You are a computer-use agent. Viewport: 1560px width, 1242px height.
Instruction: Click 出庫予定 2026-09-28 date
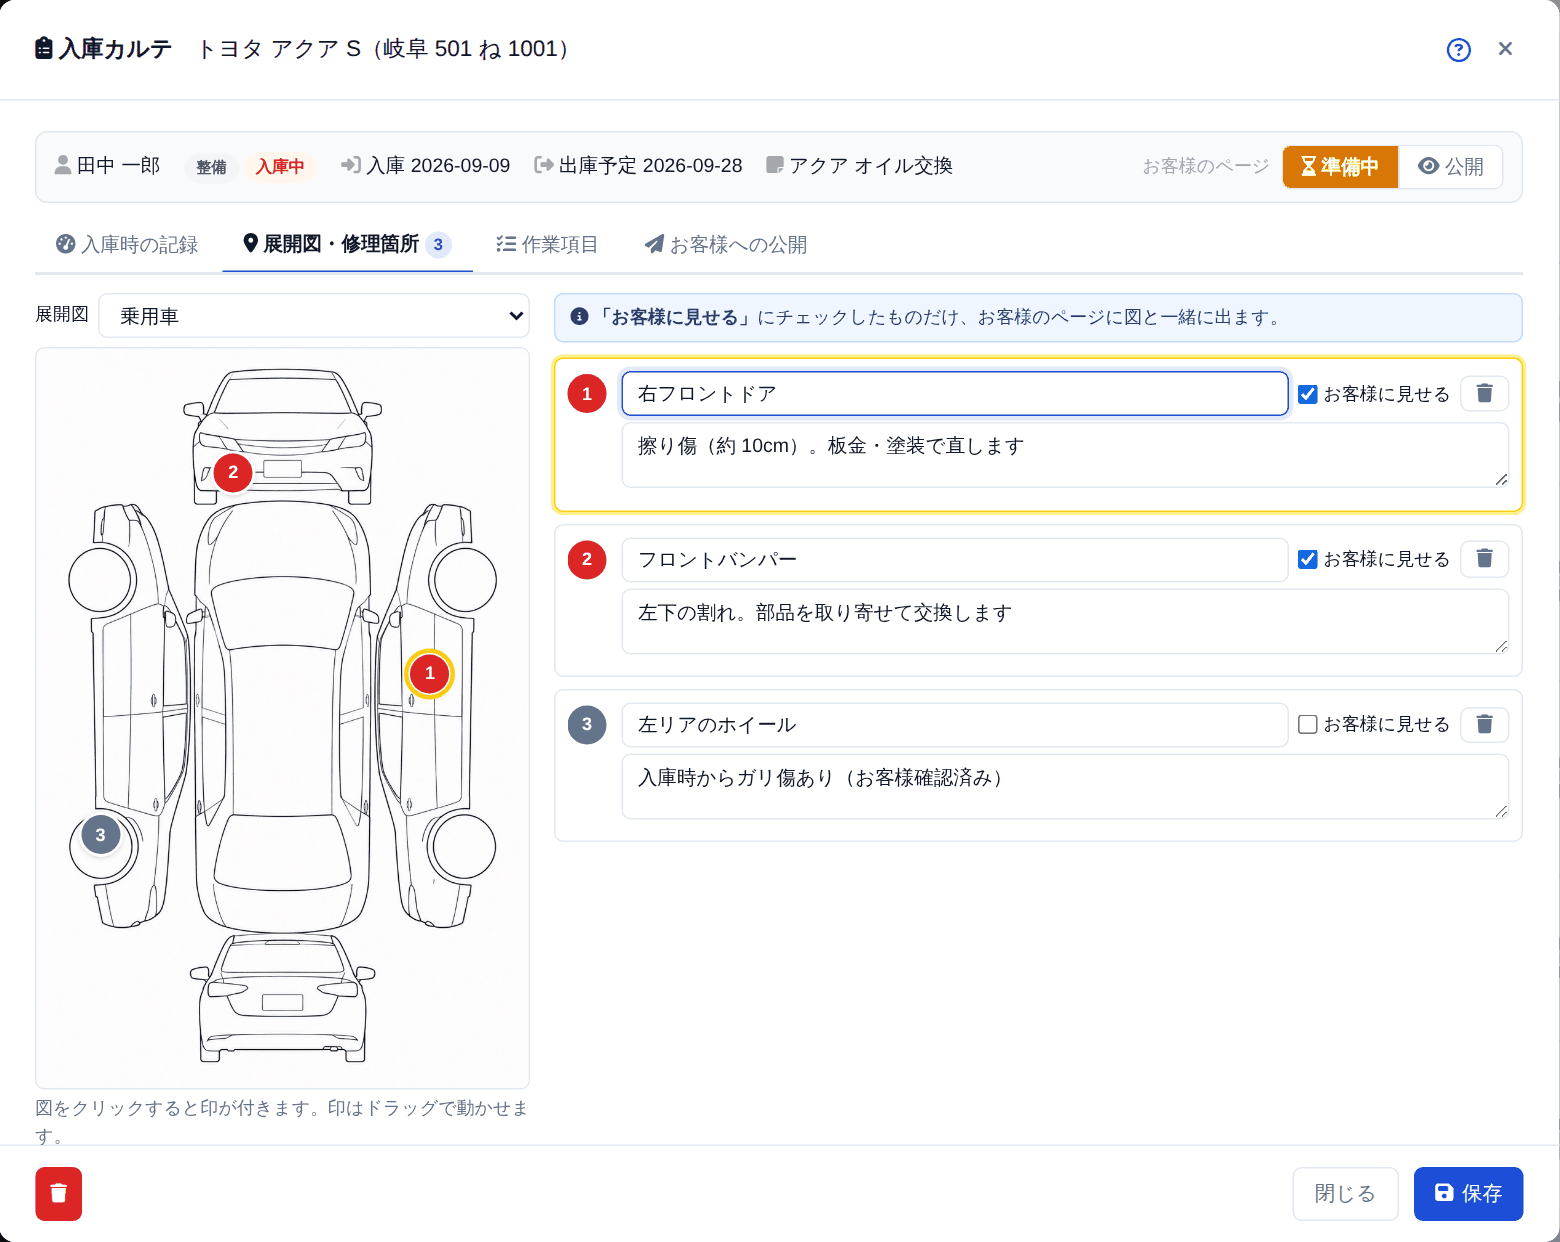(650, 166)
